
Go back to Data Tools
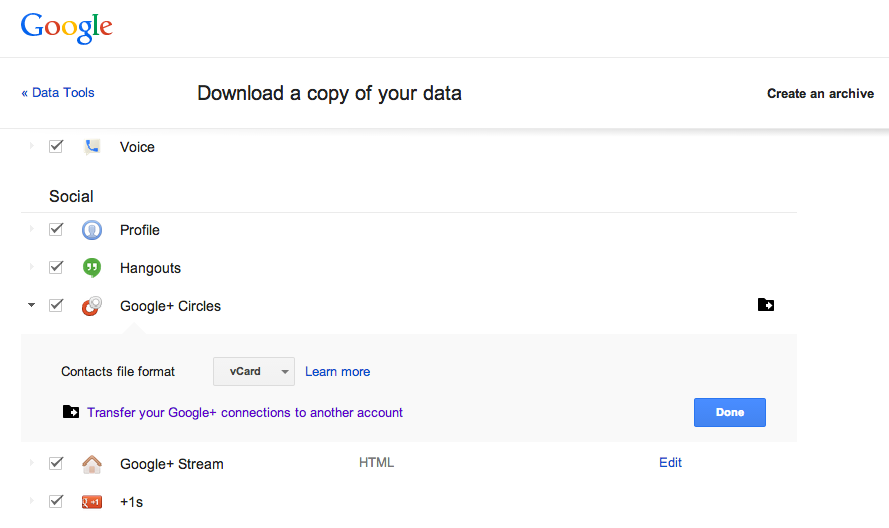pyautogui.click(x=58, y=93)
